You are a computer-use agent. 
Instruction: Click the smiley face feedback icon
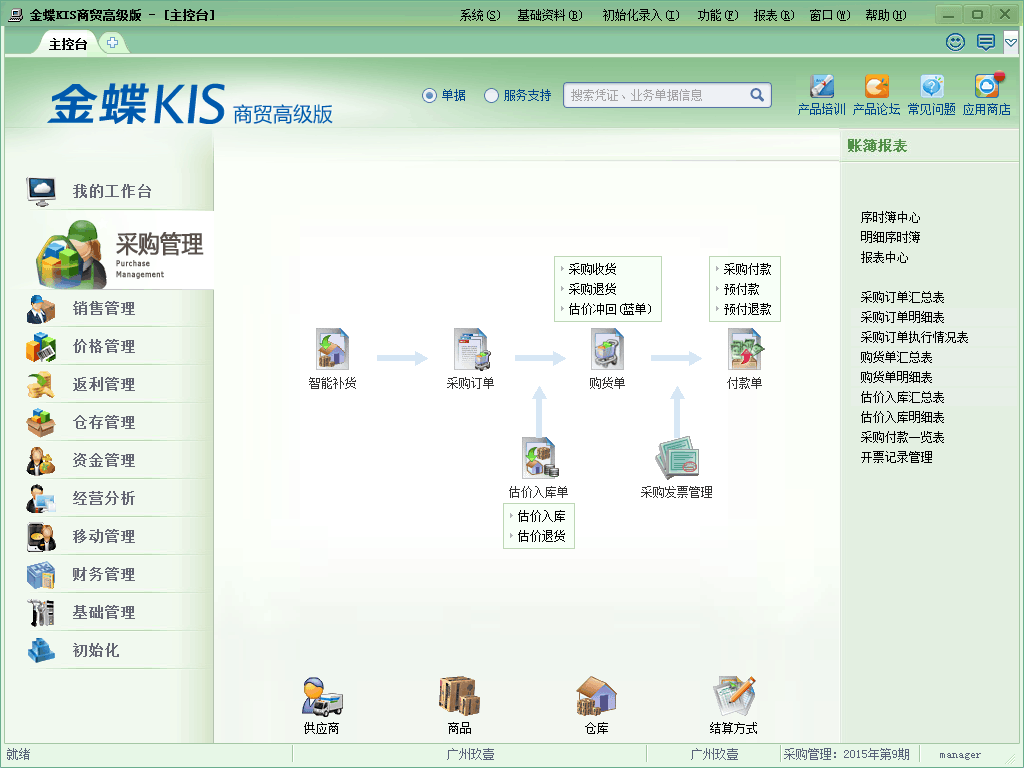(955, 42)
